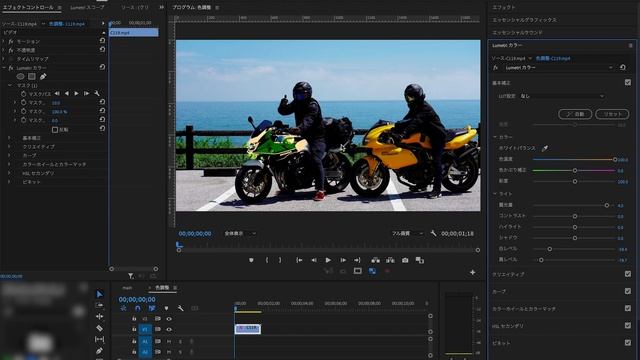Adjust the 色温度 temperature slider handle

click(x=615, y=159)
